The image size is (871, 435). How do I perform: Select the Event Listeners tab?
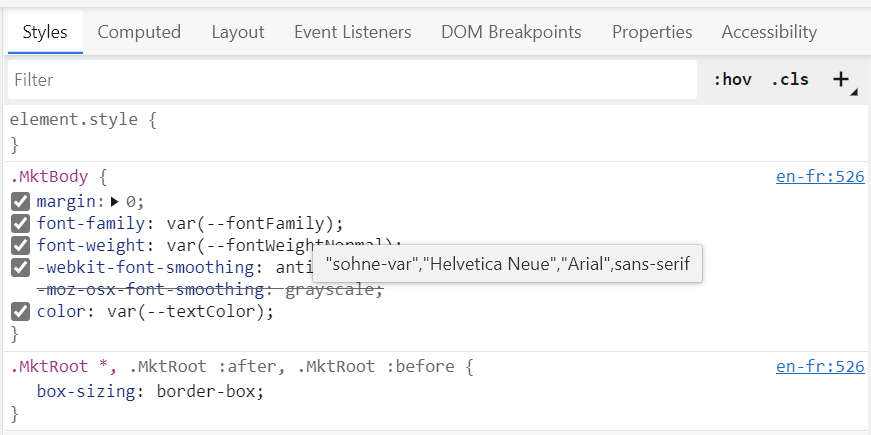tap(352, 32)
